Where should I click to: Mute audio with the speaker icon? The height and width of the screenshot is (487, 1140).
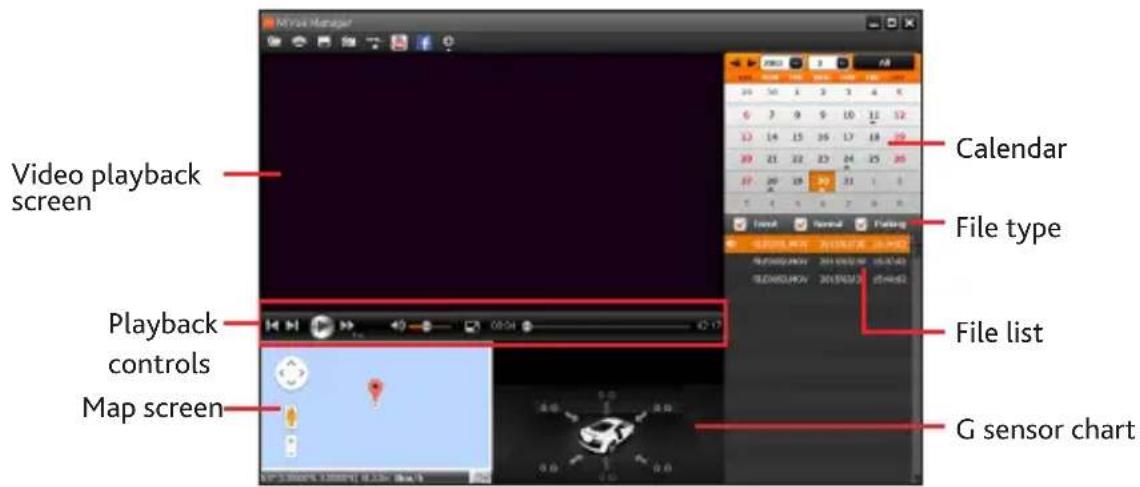398,326
